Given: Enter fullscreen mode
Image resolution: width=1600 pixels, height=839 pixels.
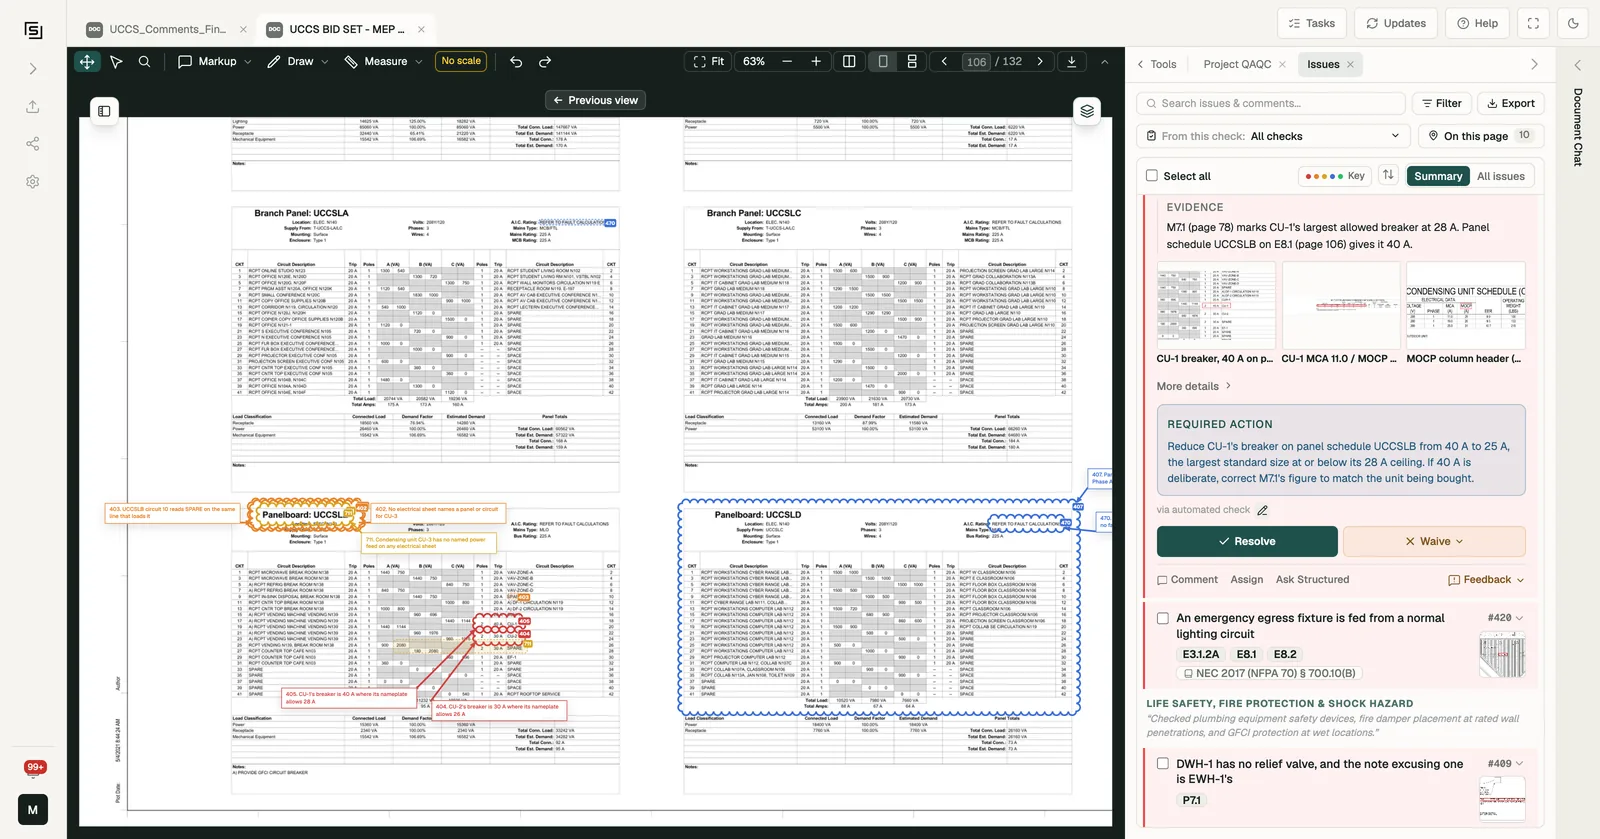Looking at the screenshot, I should (x=1533, y=23).
